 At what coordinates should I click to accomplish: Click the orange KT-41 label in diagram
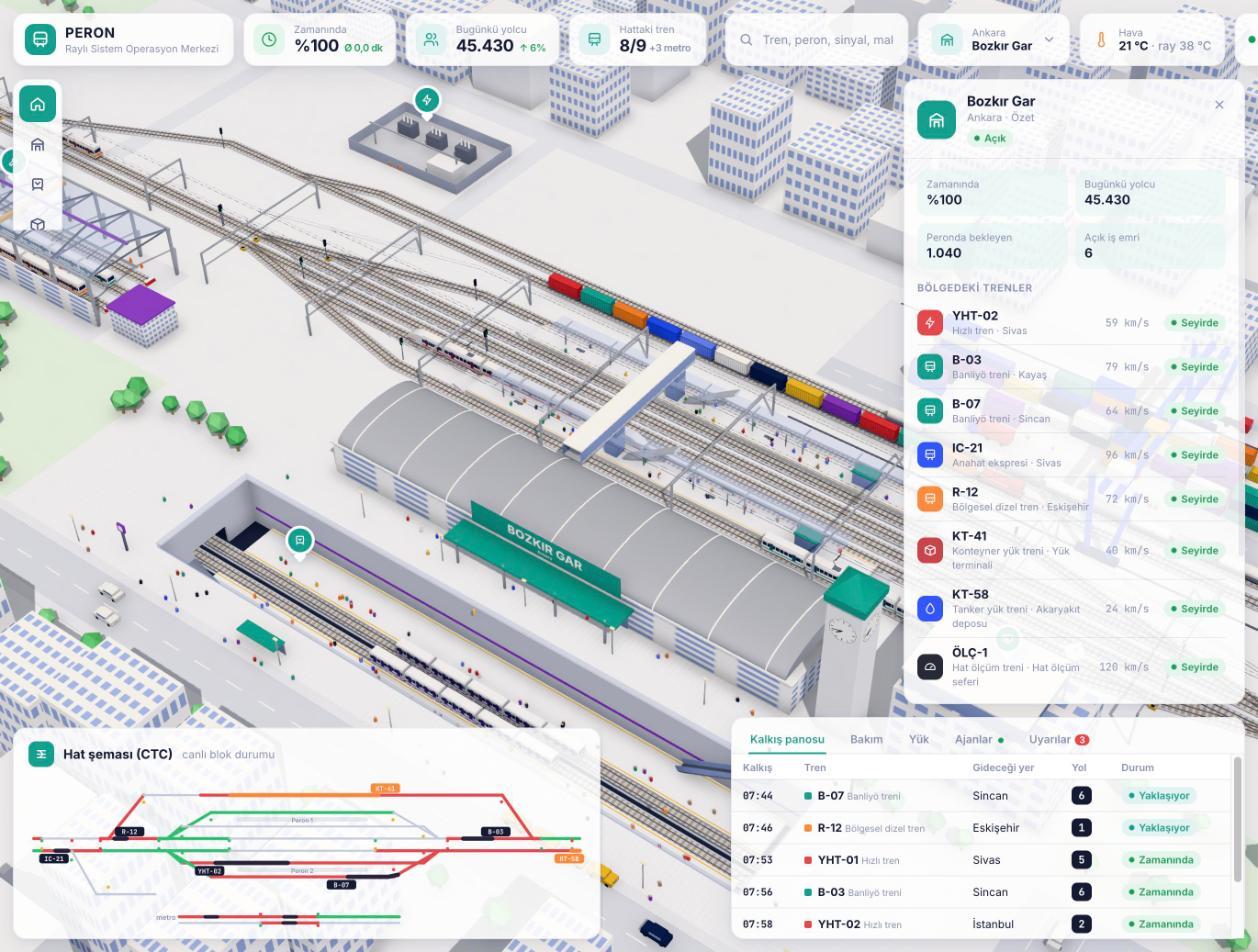pos(385,789)
